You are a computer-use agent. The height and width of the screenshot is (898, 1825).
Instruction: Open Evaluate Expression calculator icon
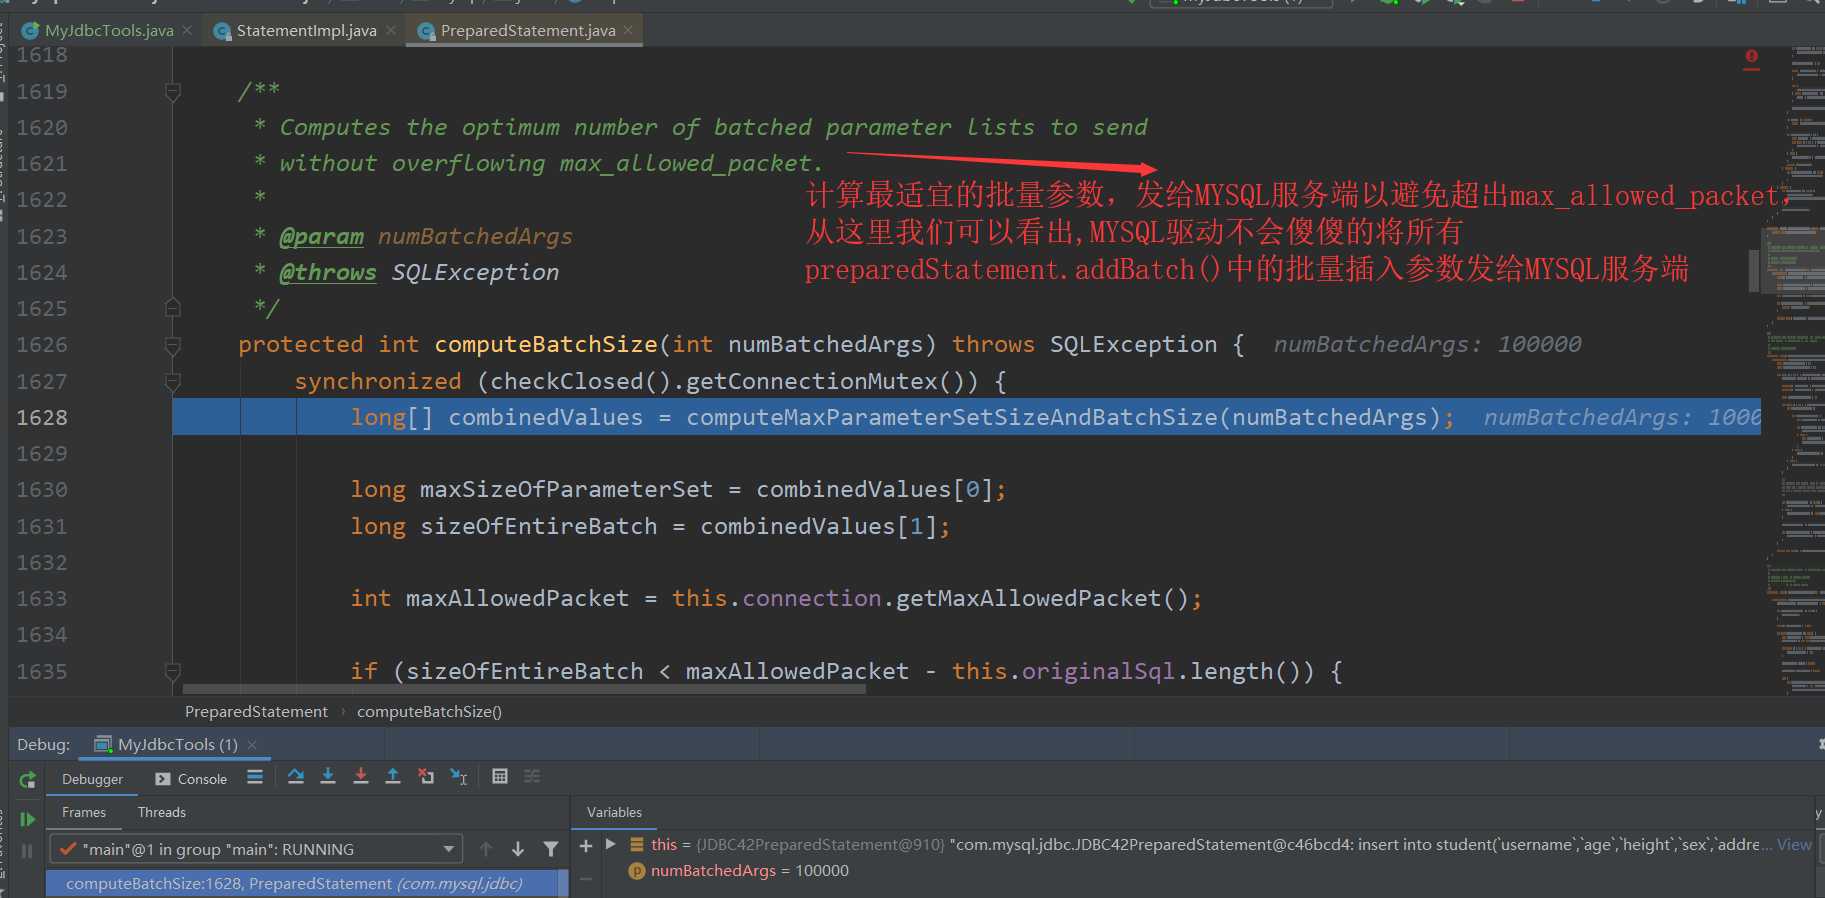click(x=500, y=777)
